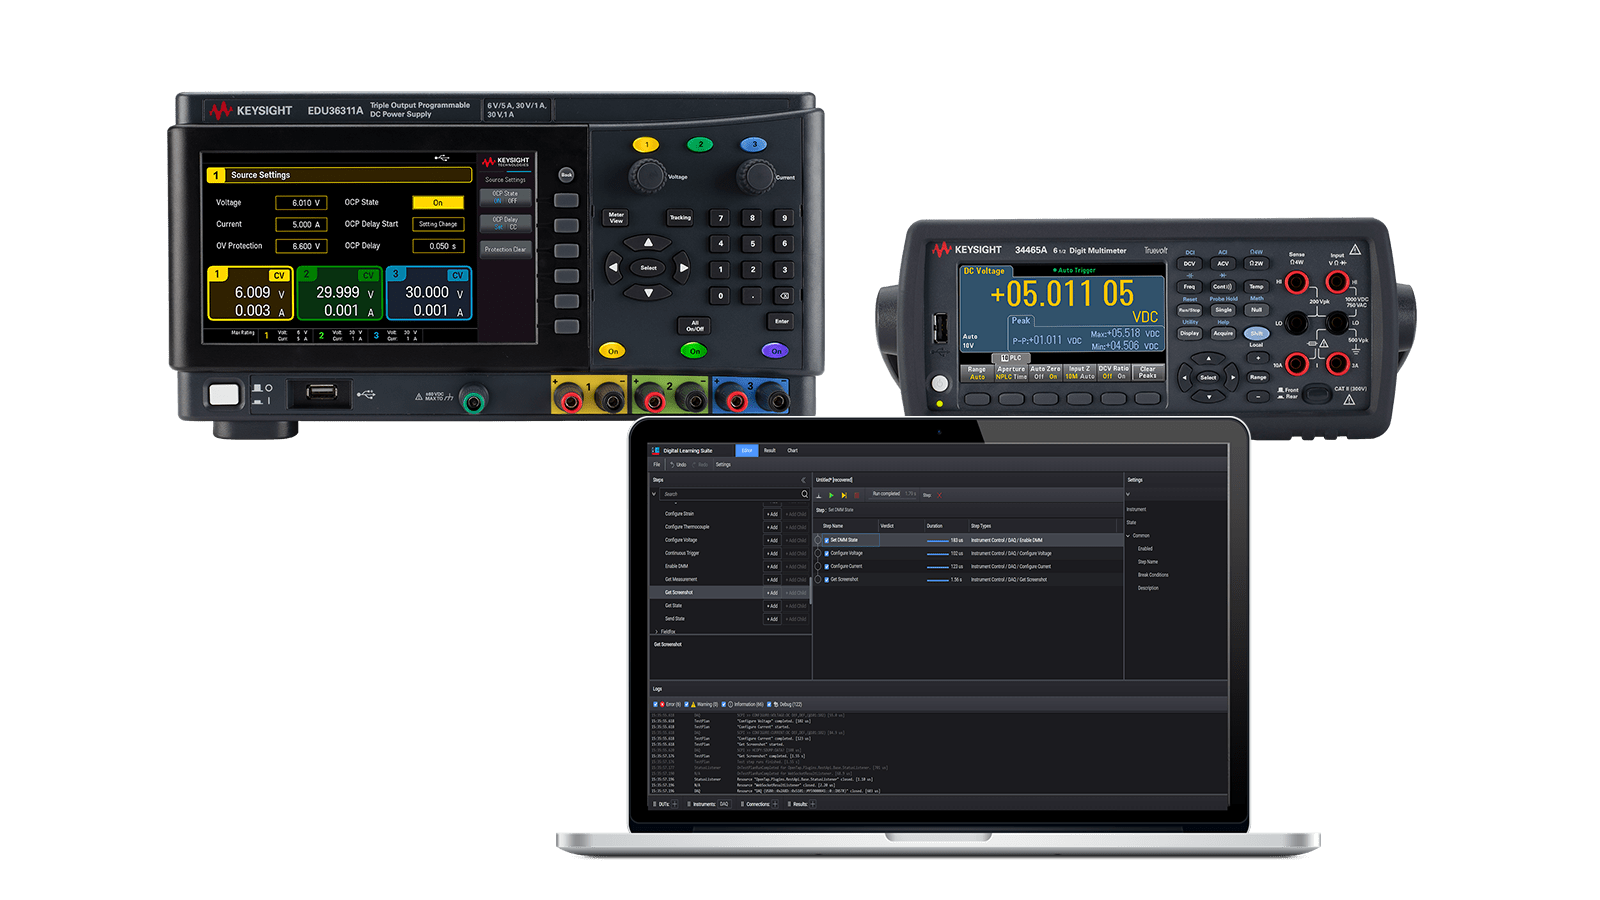The height and width of the screenshot is (900, 1600).
Task: Open the Result tab
Action: 770,450
